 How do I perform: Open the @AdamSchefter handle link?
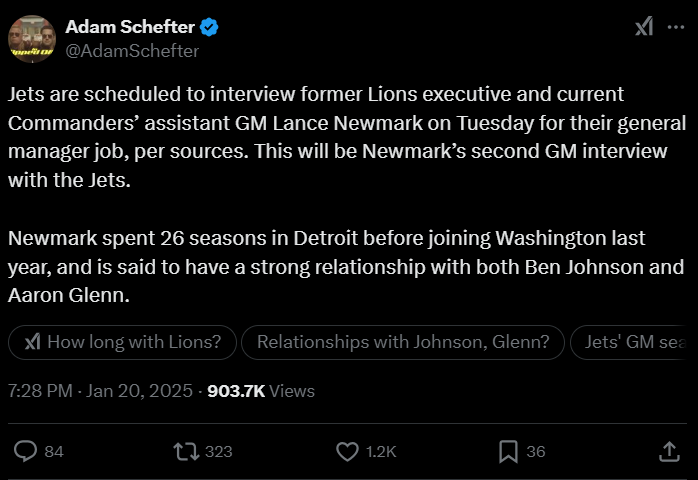pyautogui.click(x=132, y=50)
